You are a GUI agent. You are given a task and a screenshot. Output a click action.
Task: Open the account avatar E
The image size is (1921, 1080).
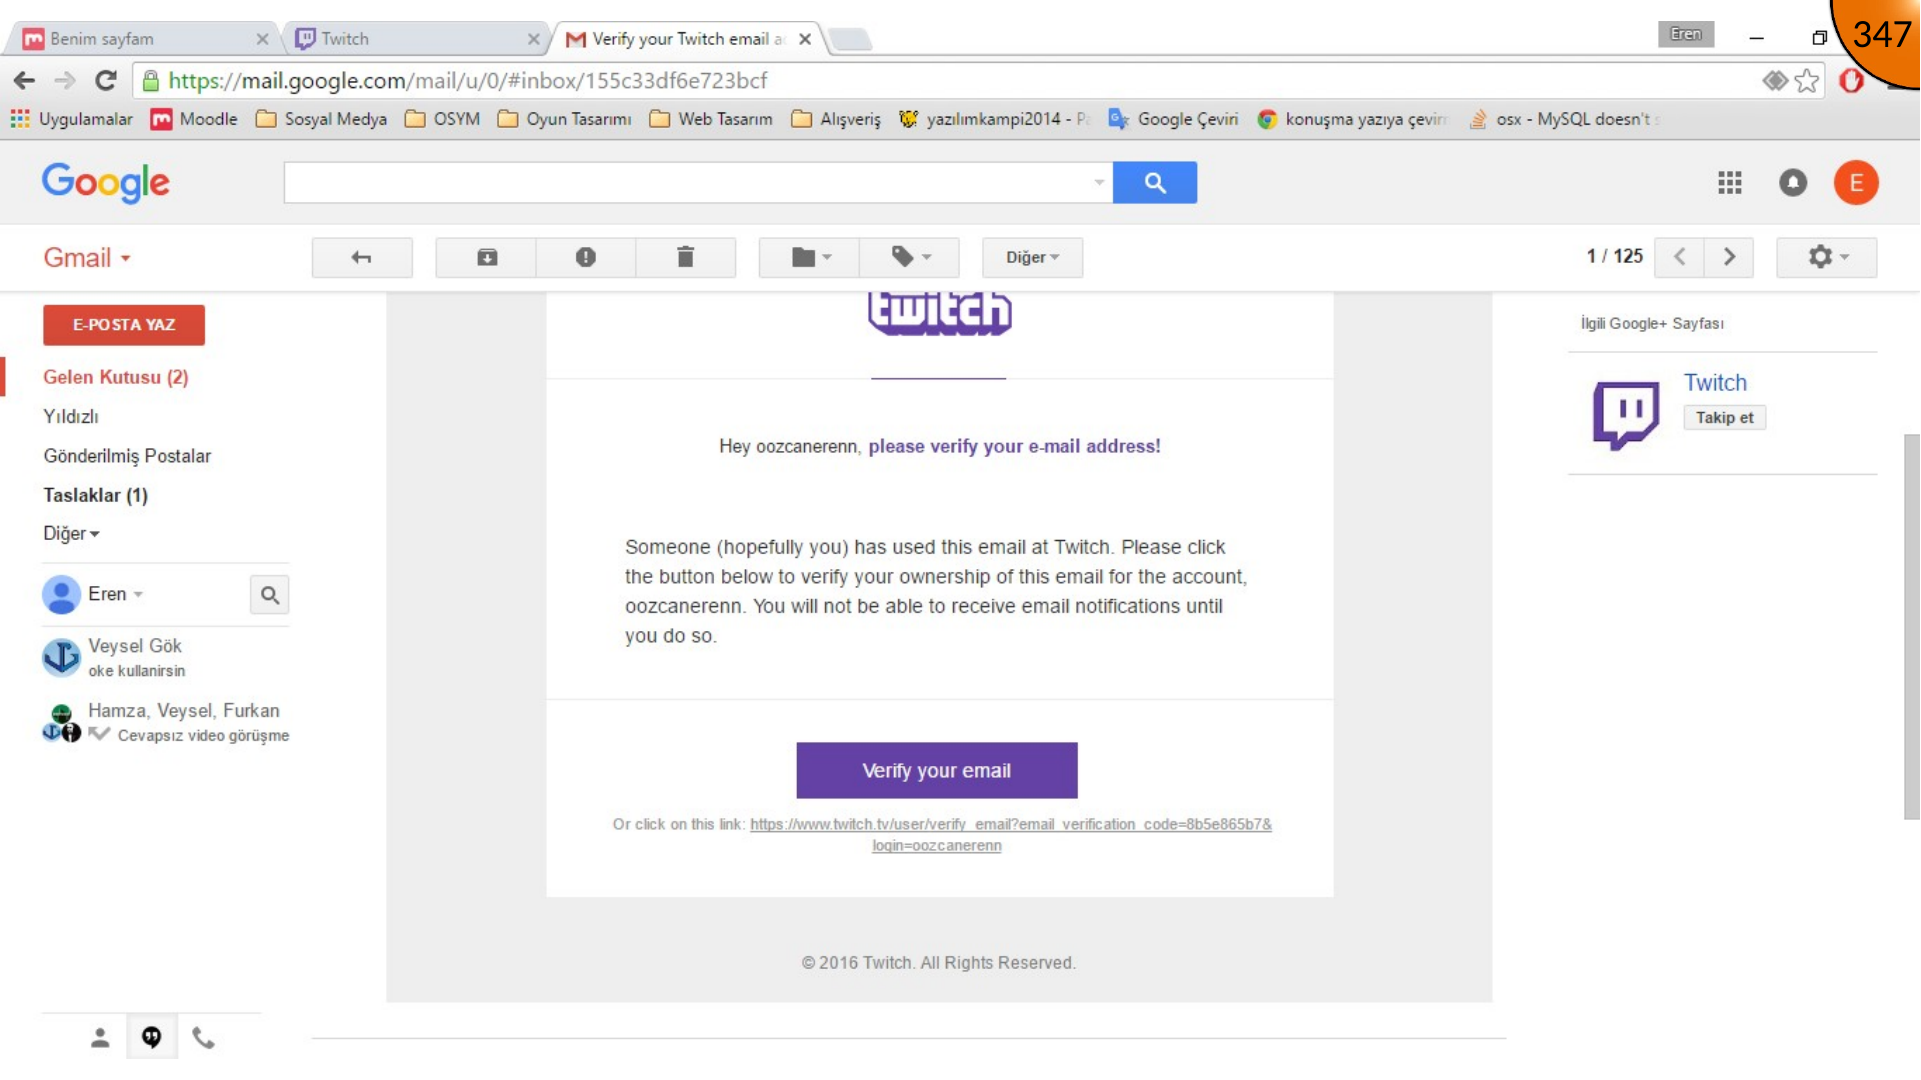tap(1856, 183)
